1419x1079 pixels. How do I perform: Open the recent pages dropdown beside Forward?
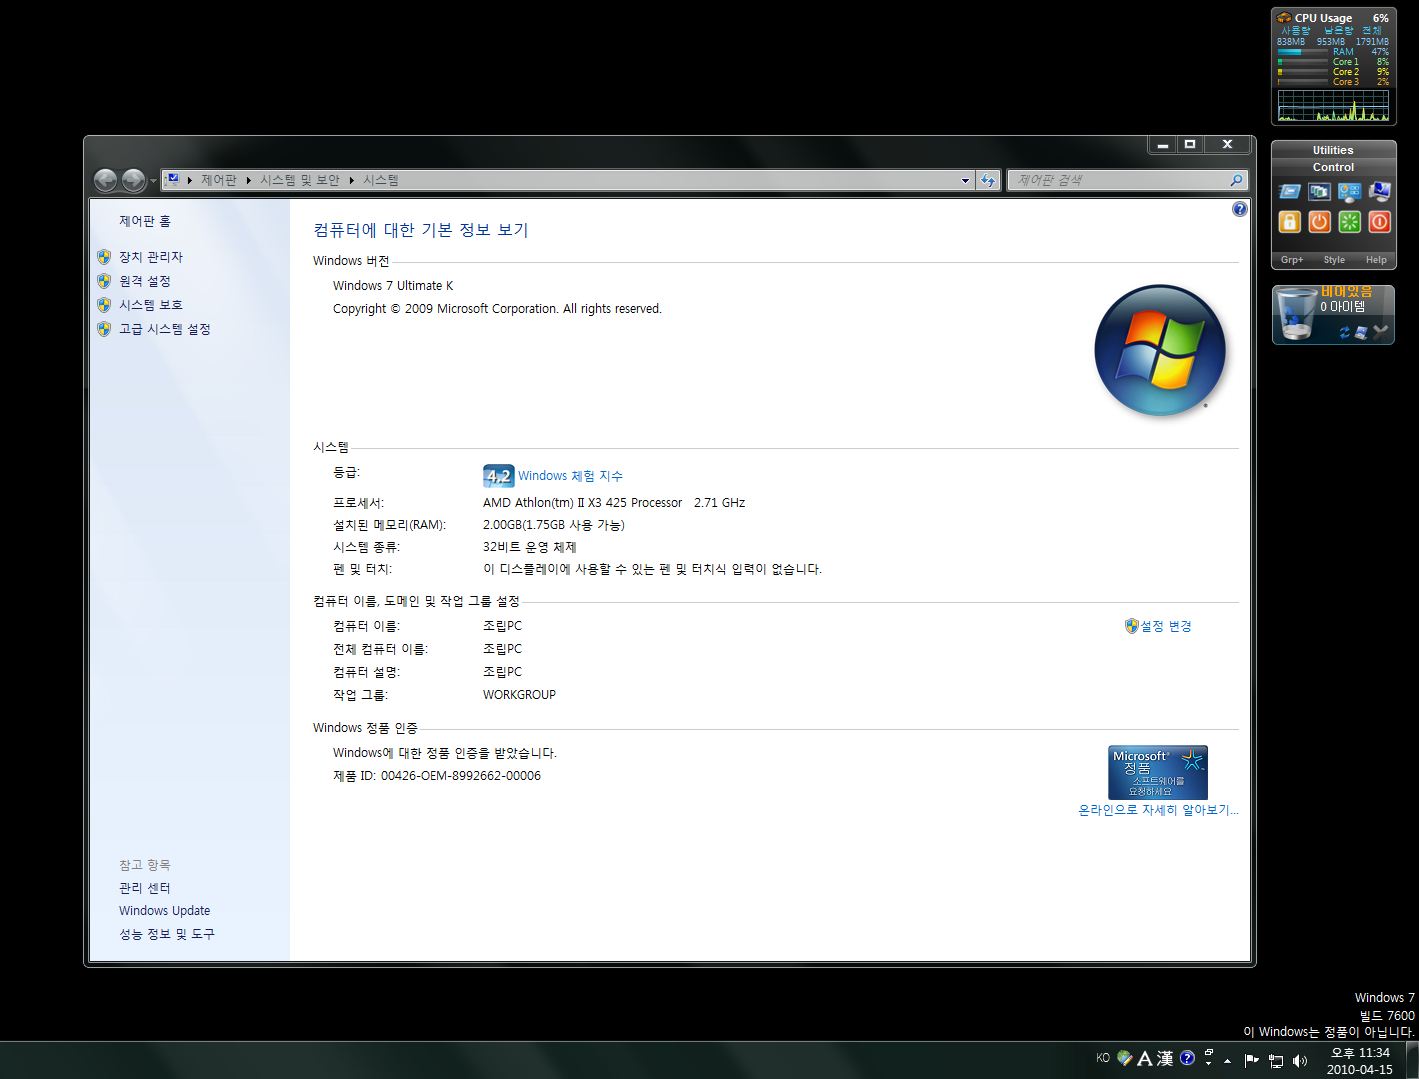153,181
